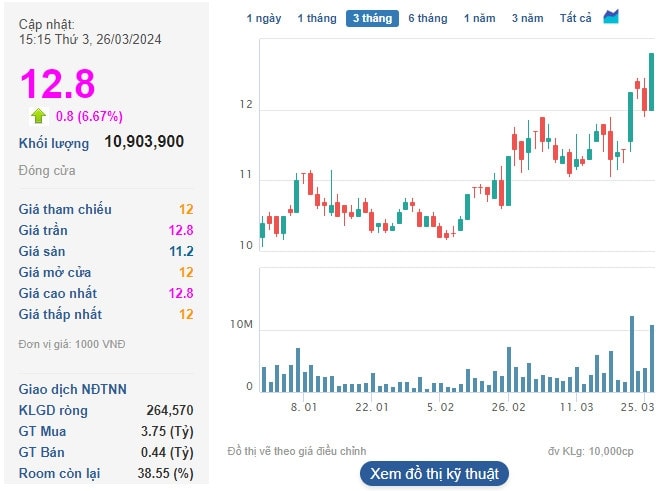Click the 26.02 date axis marker
The height and width of the screenshot is (491, 671).
click(508, 407)
